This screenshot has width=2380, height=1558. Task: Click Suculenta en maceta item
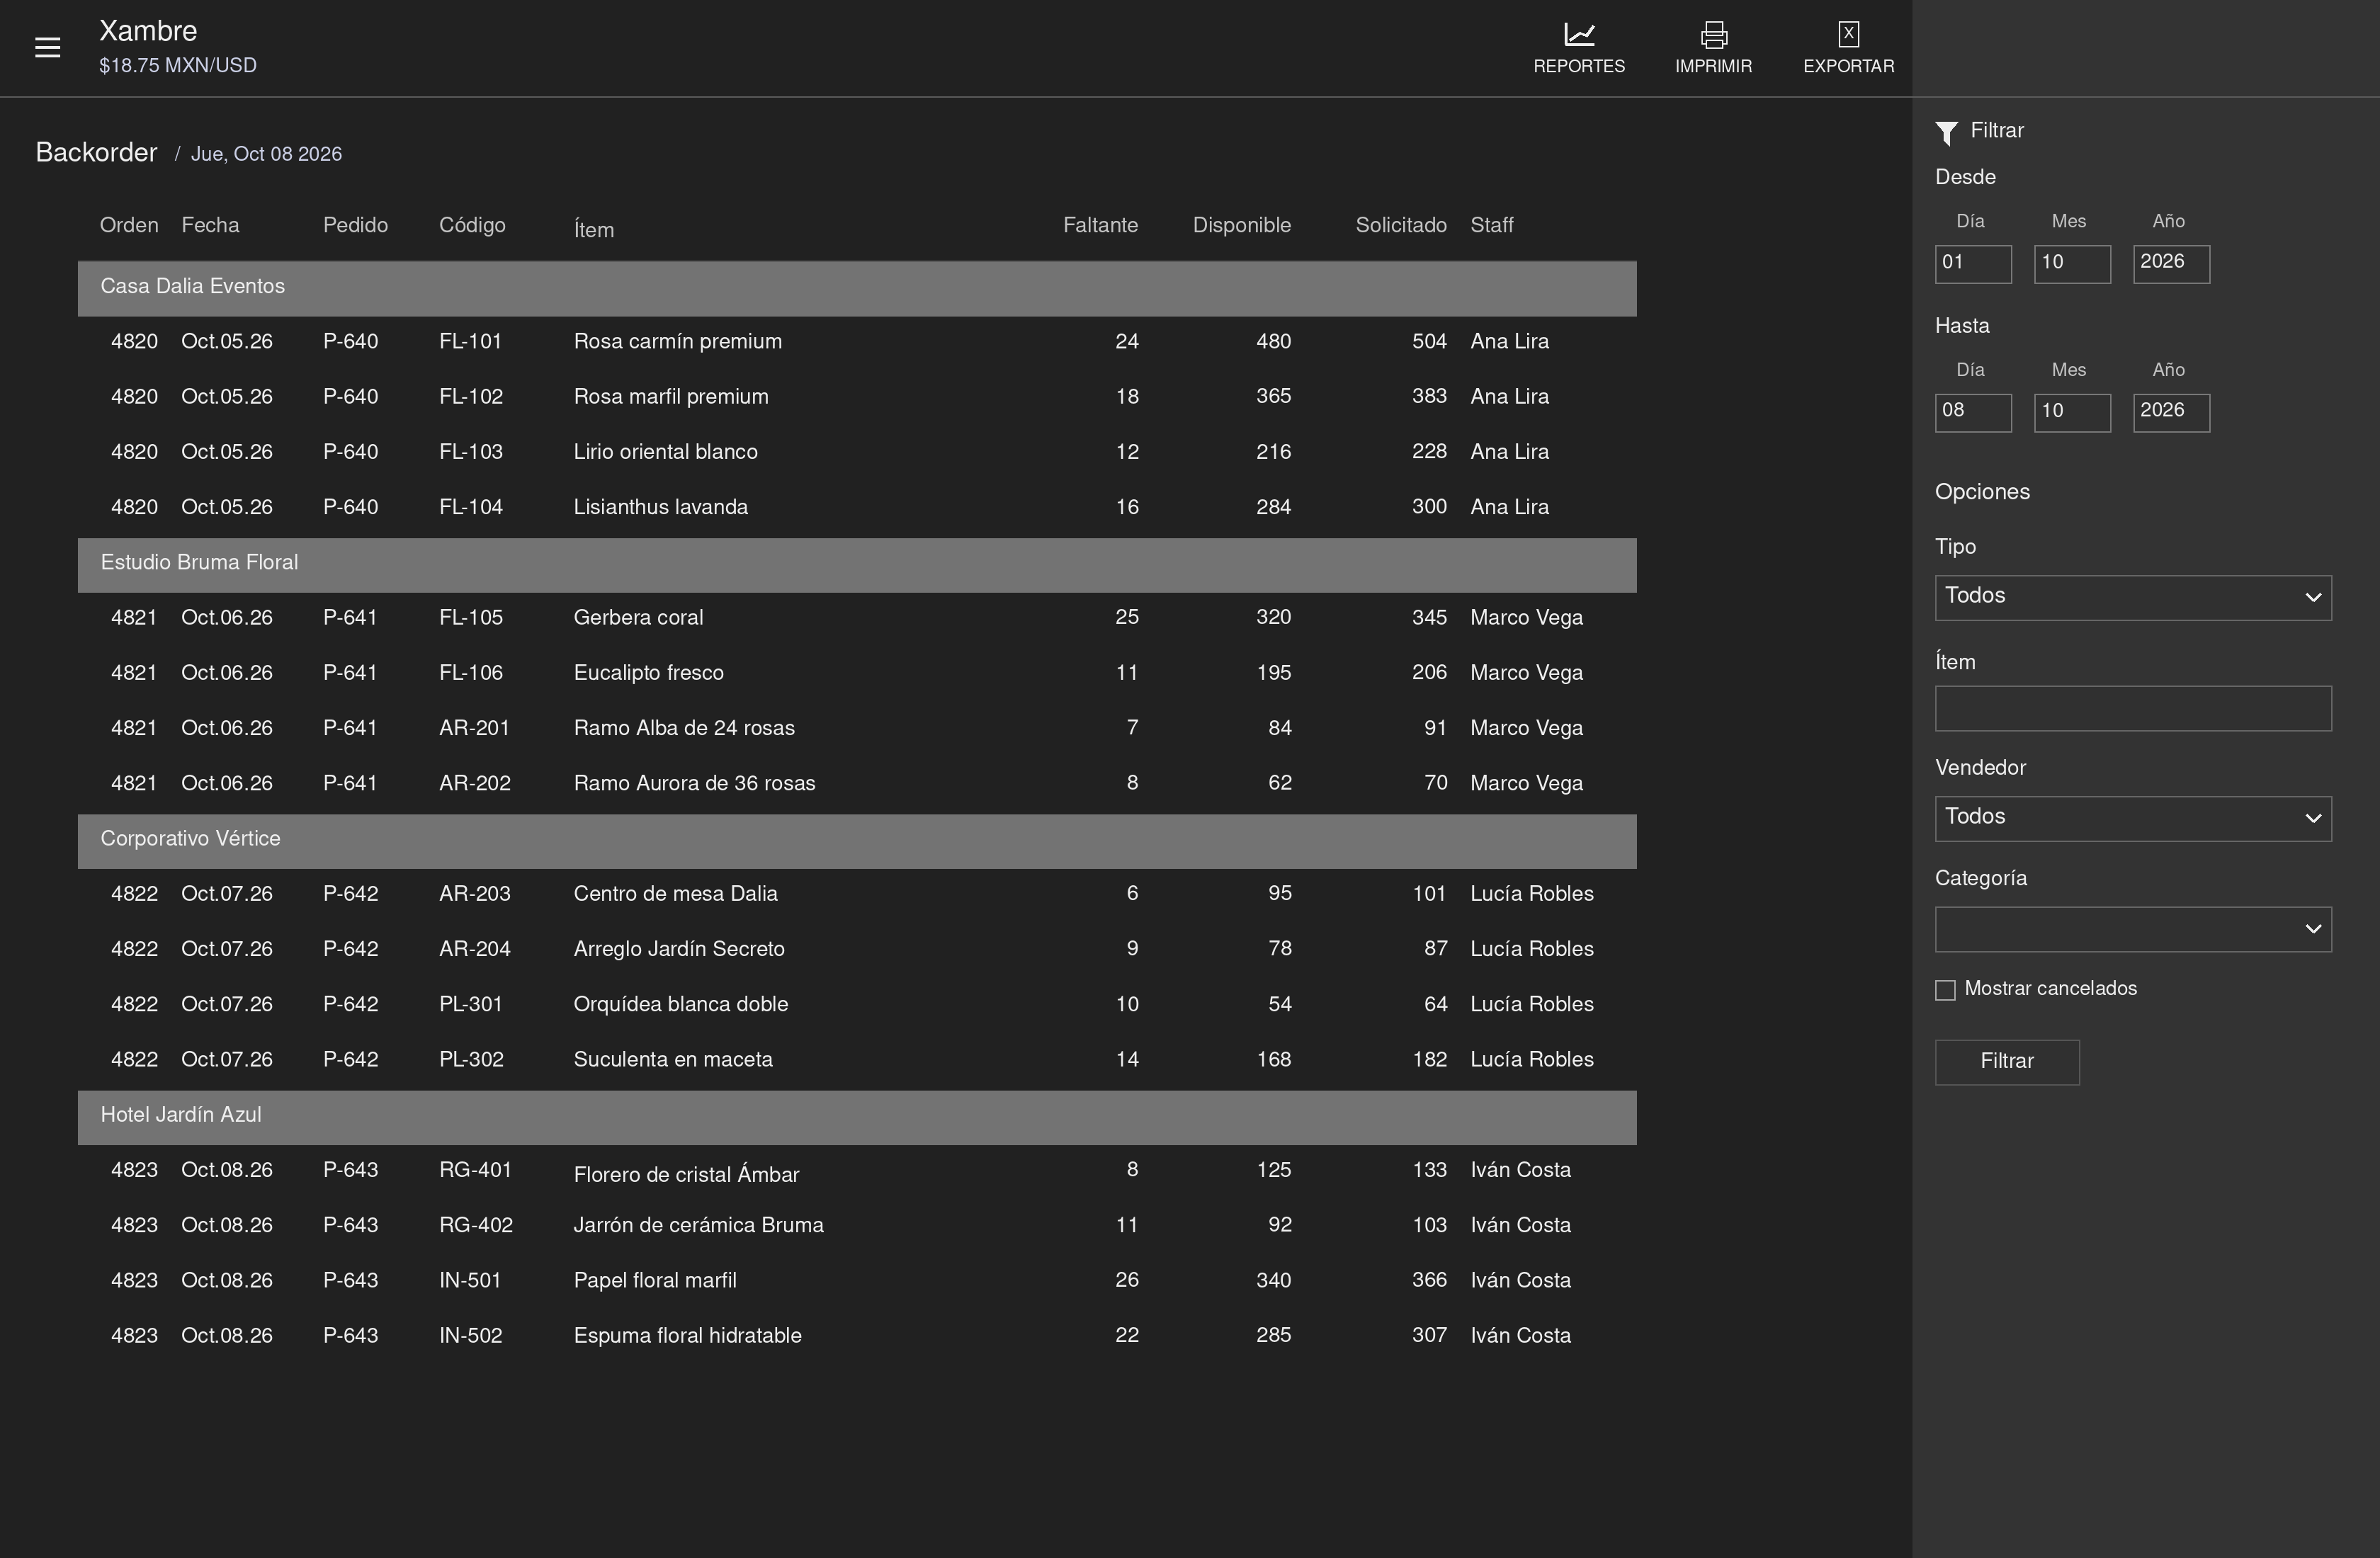pyautogui.click(x=672, y=1059)
